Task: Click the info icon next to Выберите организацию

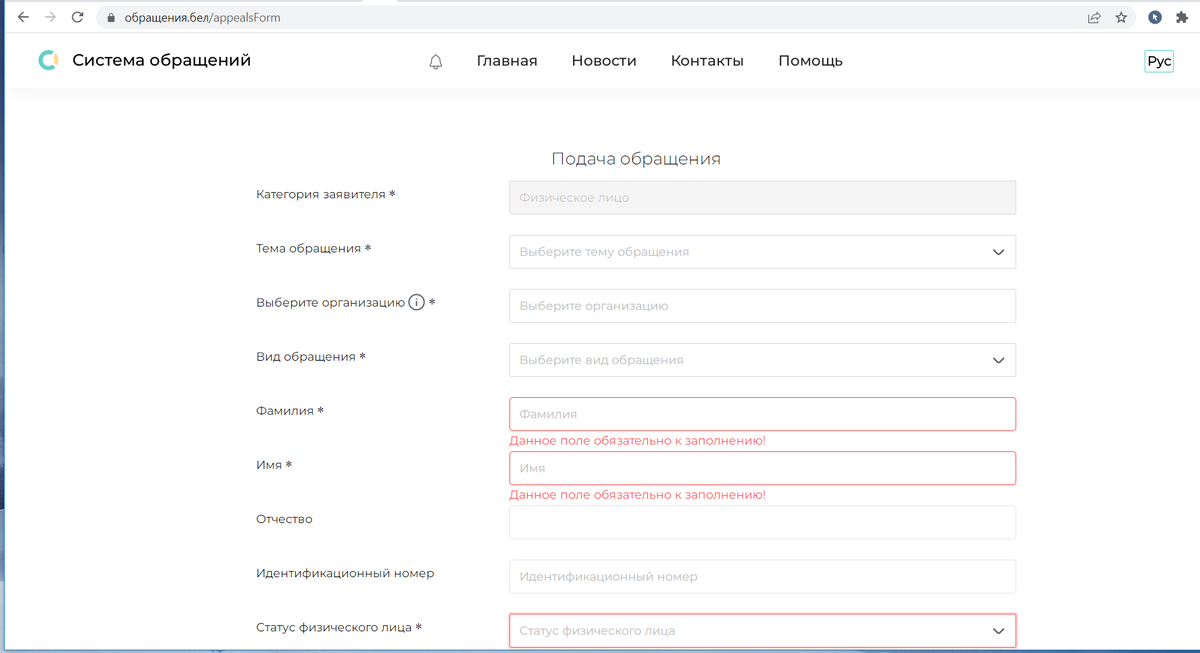Action: (416, 303)
